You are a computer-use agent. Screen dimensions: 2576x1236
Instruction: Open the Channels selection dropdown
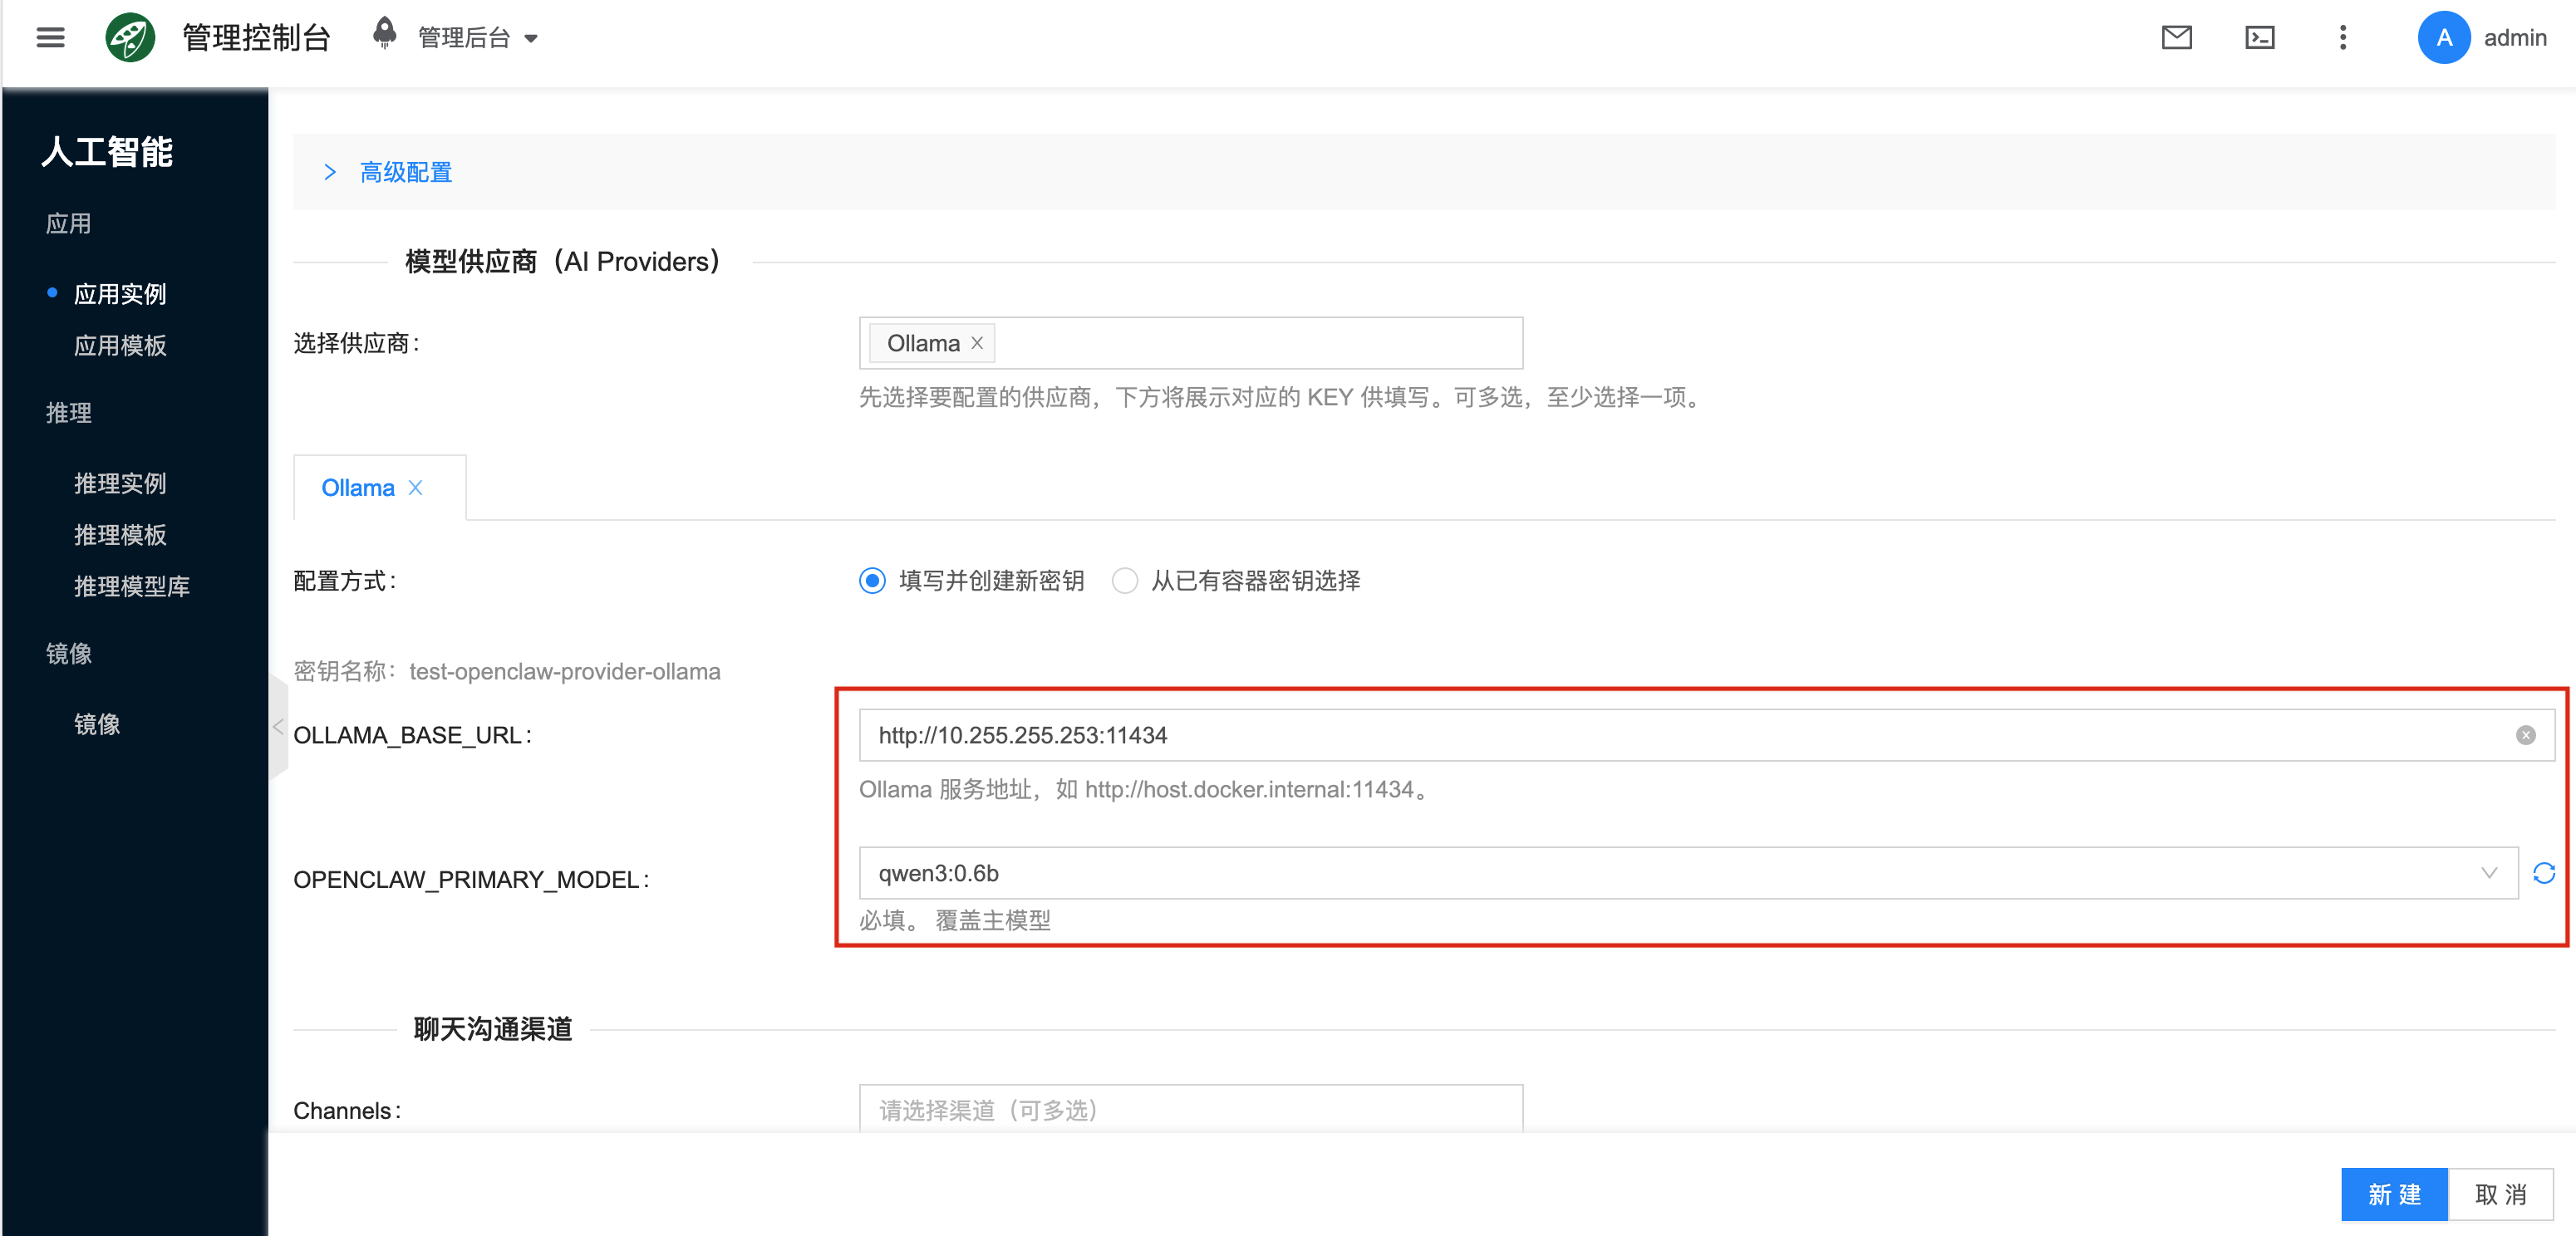pyautogui.click(x=1190, y=1109)
